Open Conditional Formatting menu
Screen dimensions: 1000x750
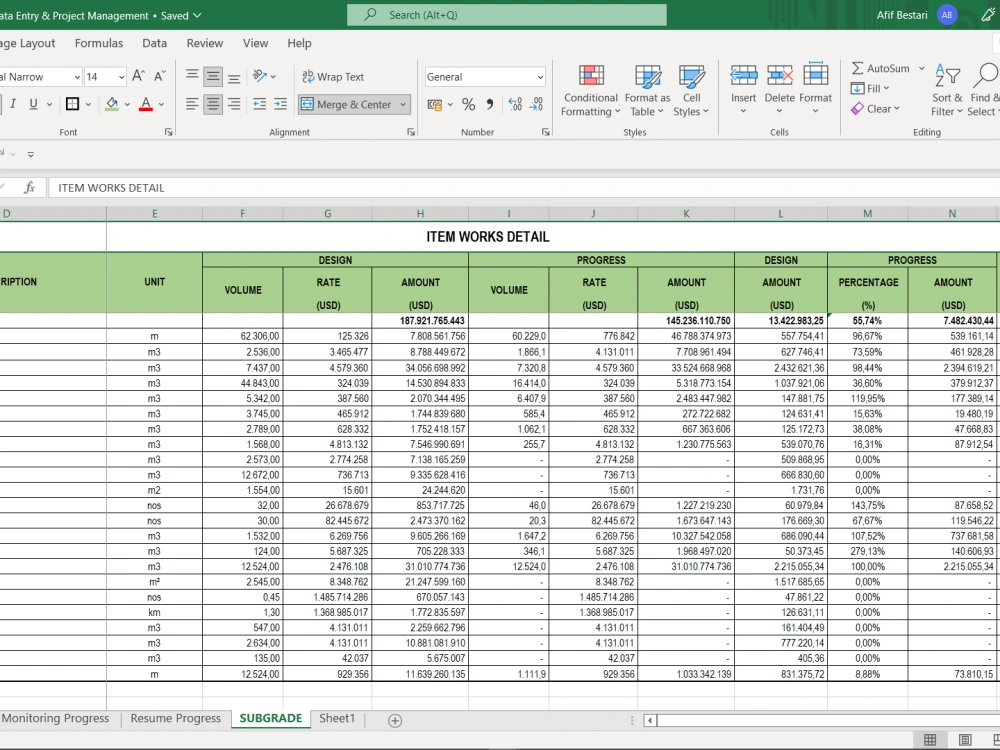[x=591, y=91]
